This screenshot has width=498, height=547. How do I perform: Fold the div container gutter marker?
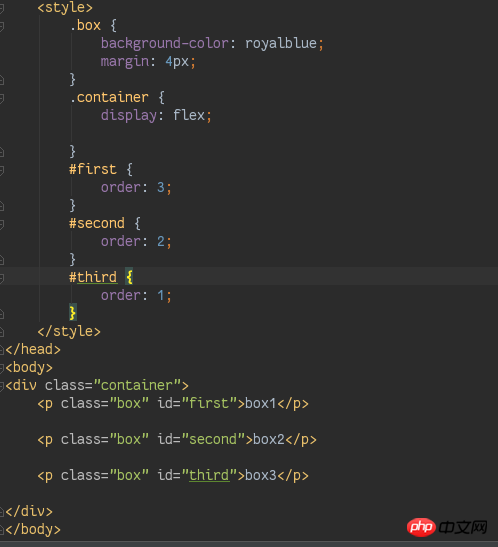2,385
